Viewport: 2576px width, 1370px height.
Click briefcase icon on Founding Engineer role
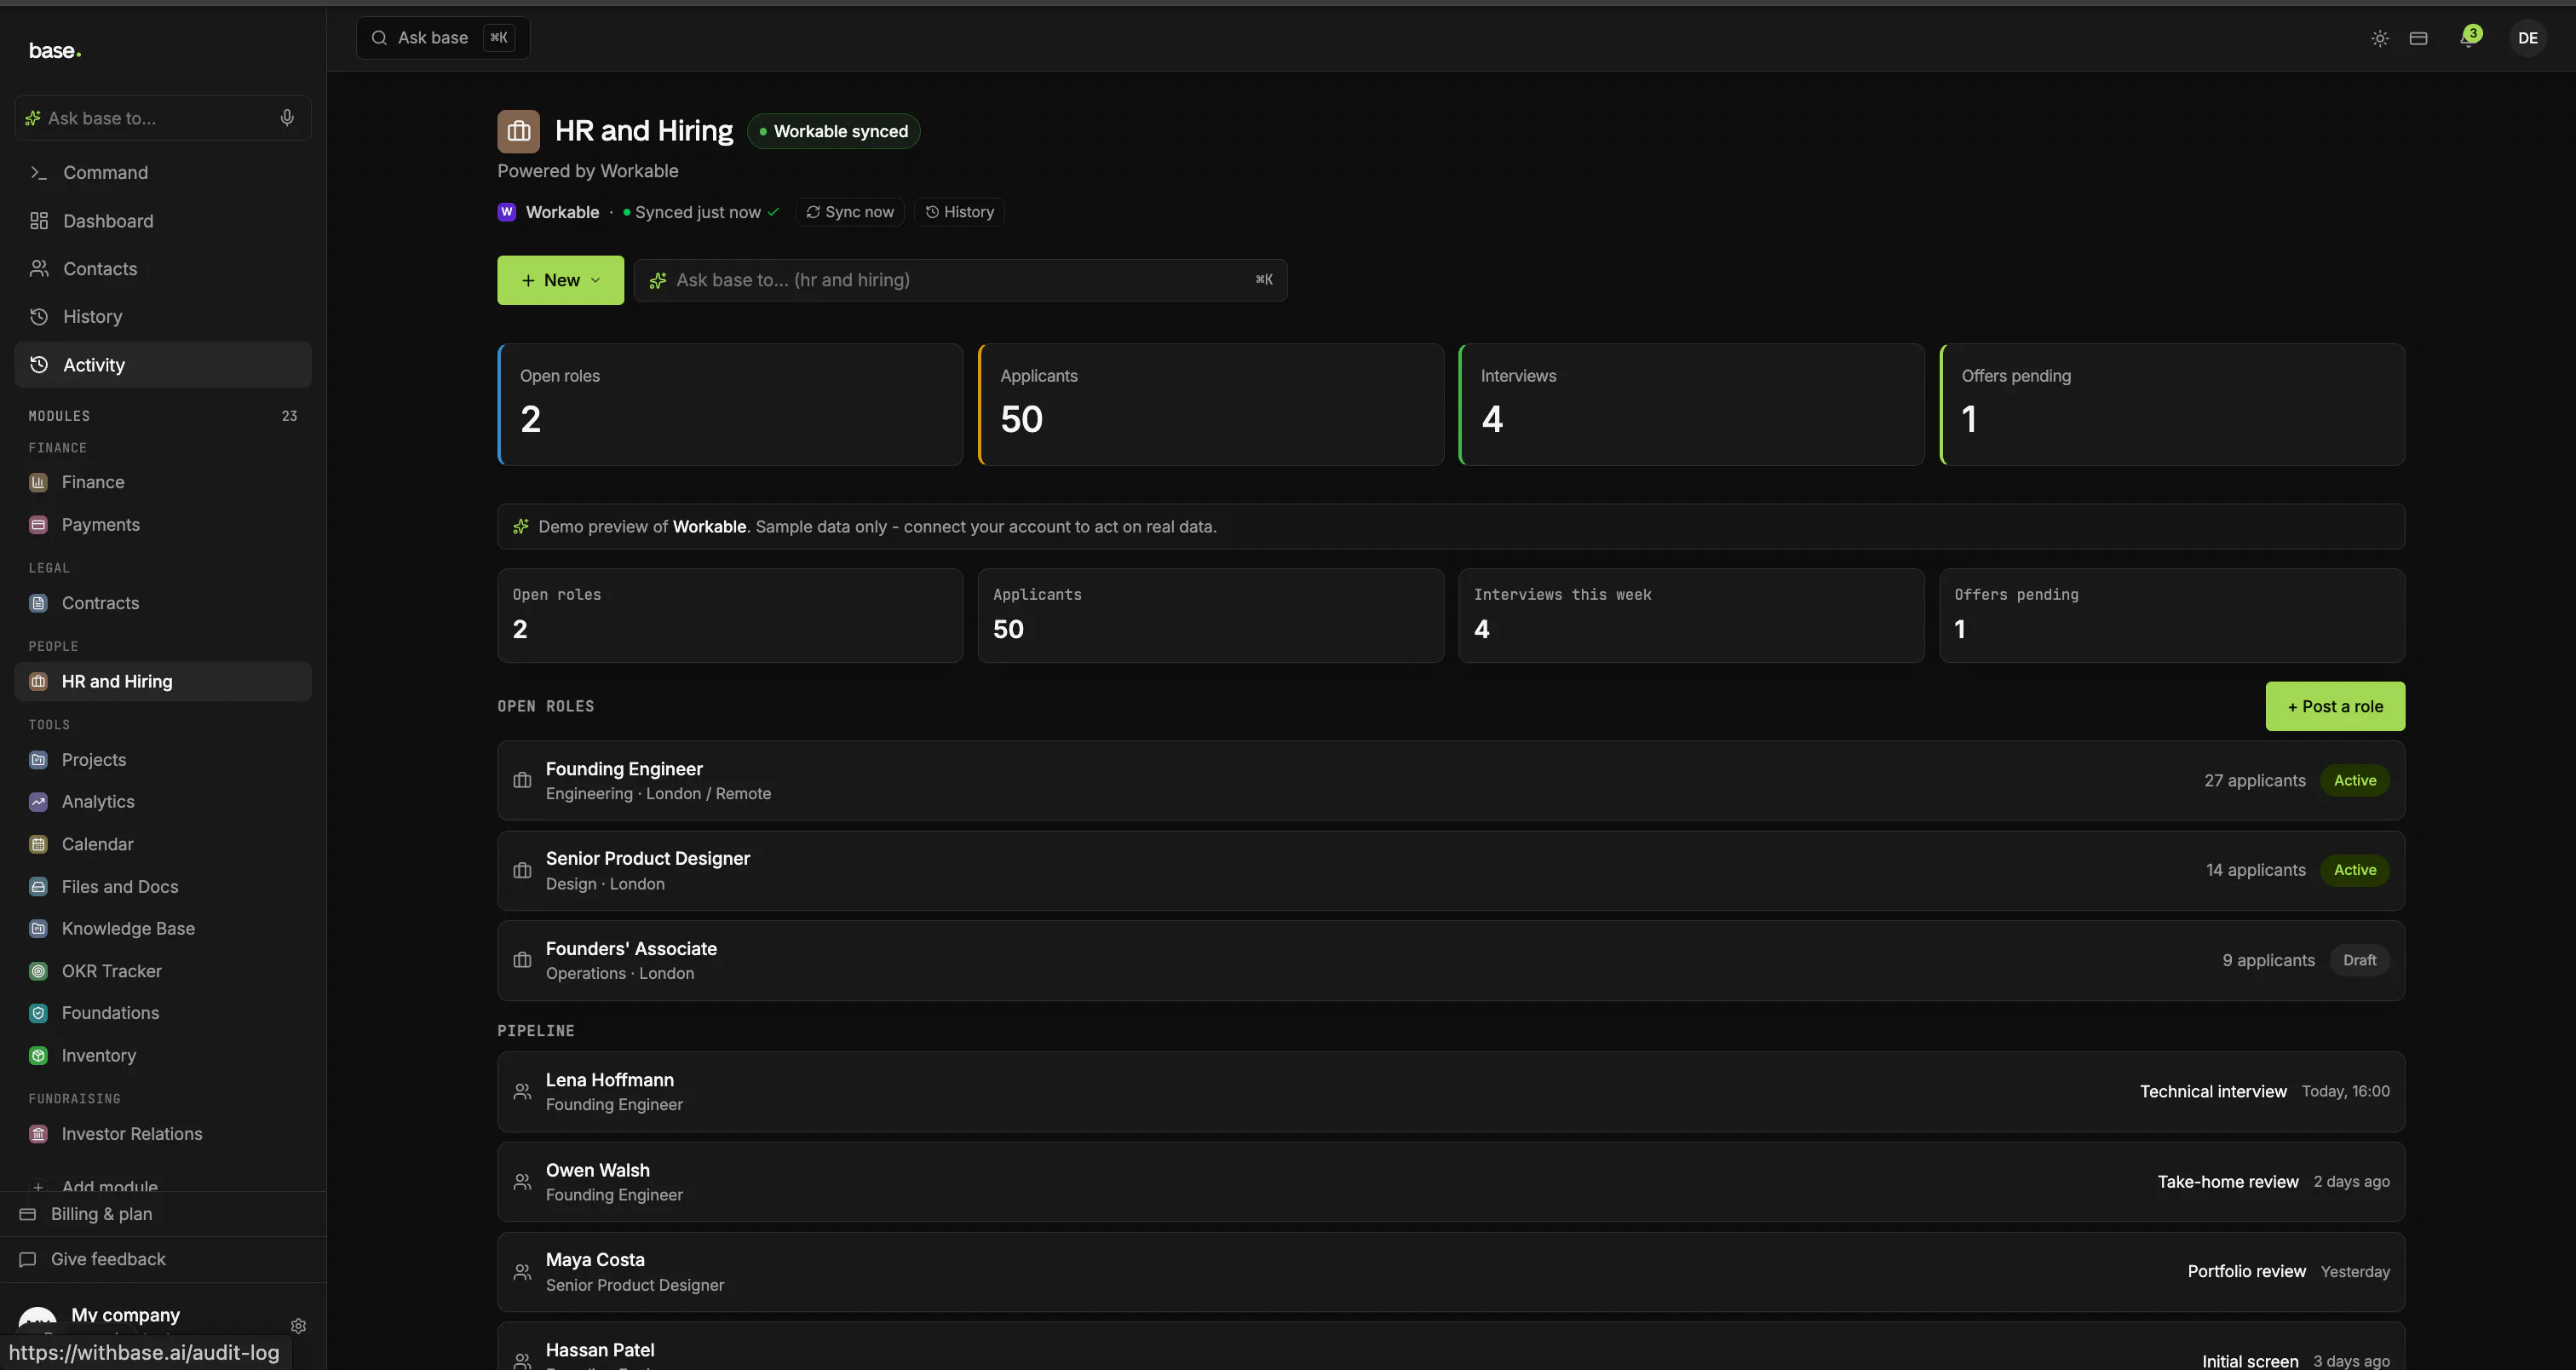coord(522,780)
